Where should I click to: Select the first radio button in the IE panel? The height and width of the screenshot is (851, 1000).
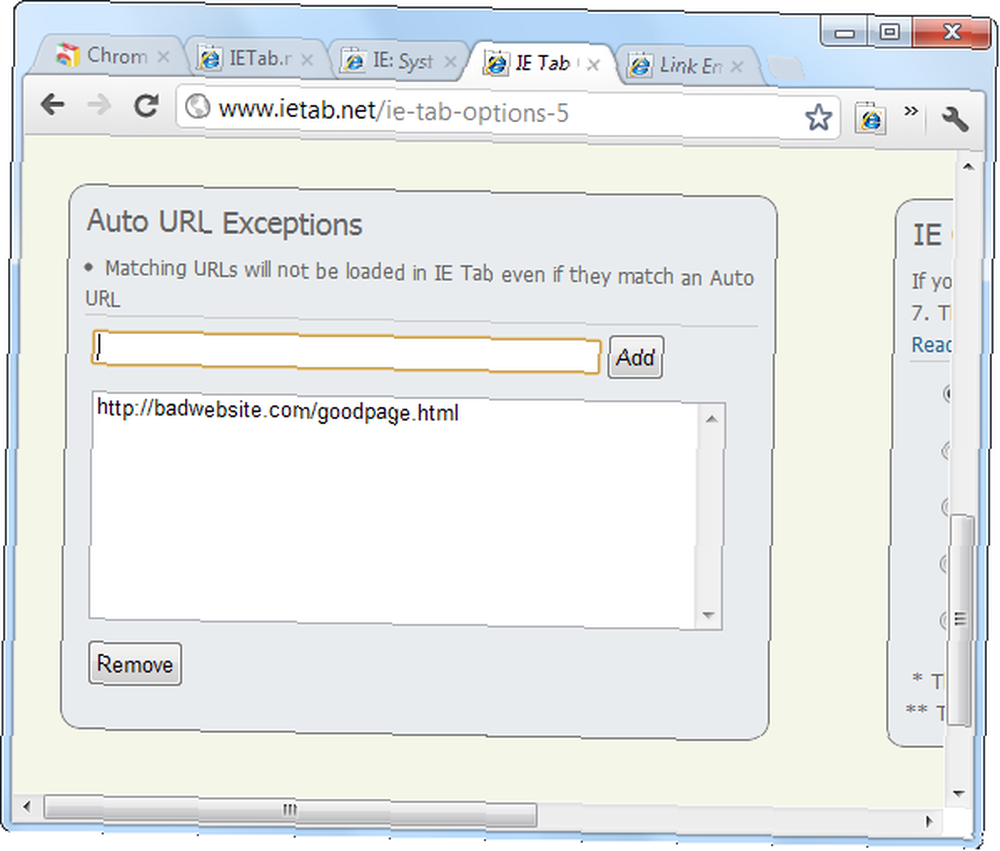[x=948, y=394]
